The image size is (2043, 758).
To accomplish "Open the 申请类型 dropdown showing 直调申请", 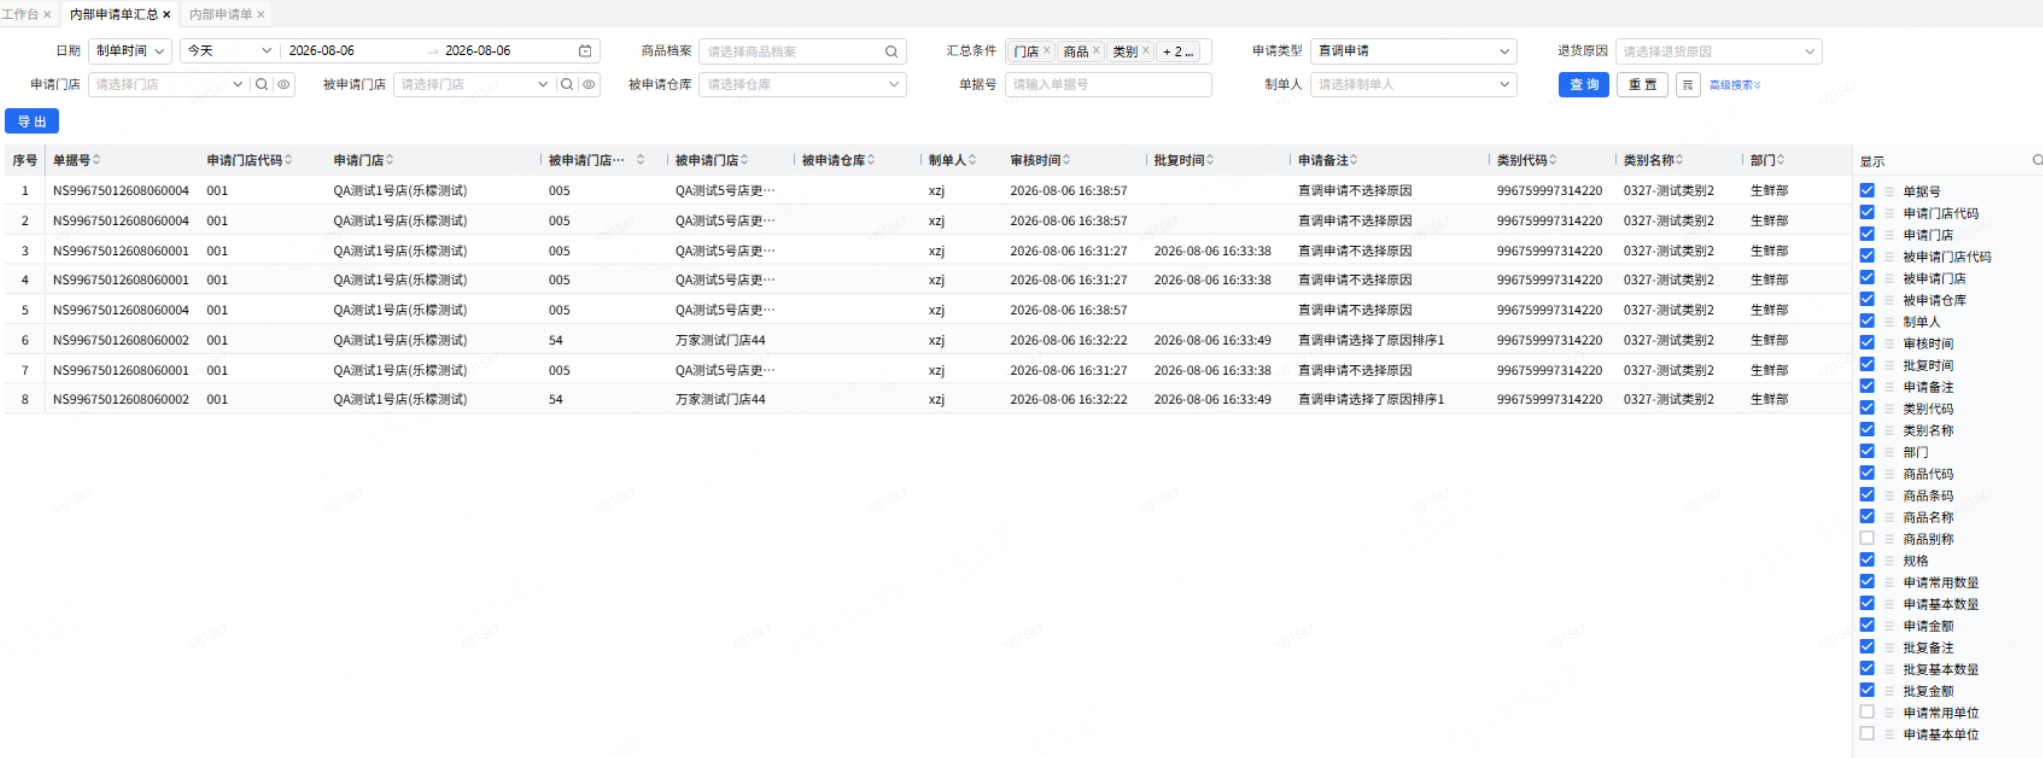I will [x=1413, y=51].
